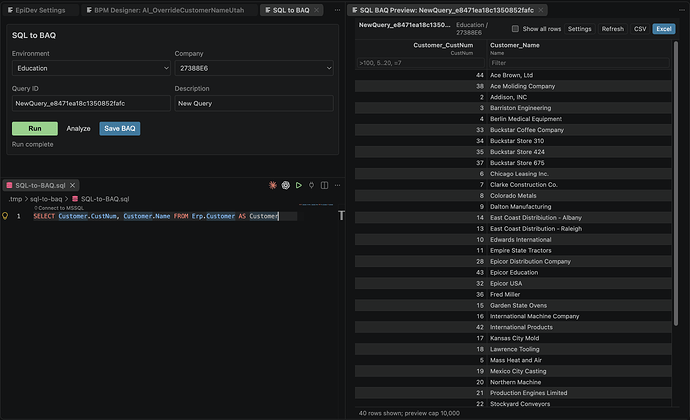Screen dimensions: 690x420
Task: Open more actions ellipsis beside SQL to BAQ tab
Action: [338, 10]
